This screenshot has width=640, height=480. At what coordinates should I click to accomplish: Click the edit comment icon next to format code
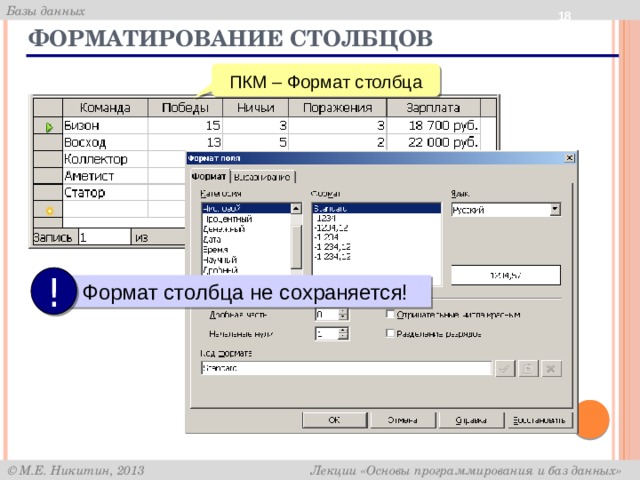(x=528, y=369)
